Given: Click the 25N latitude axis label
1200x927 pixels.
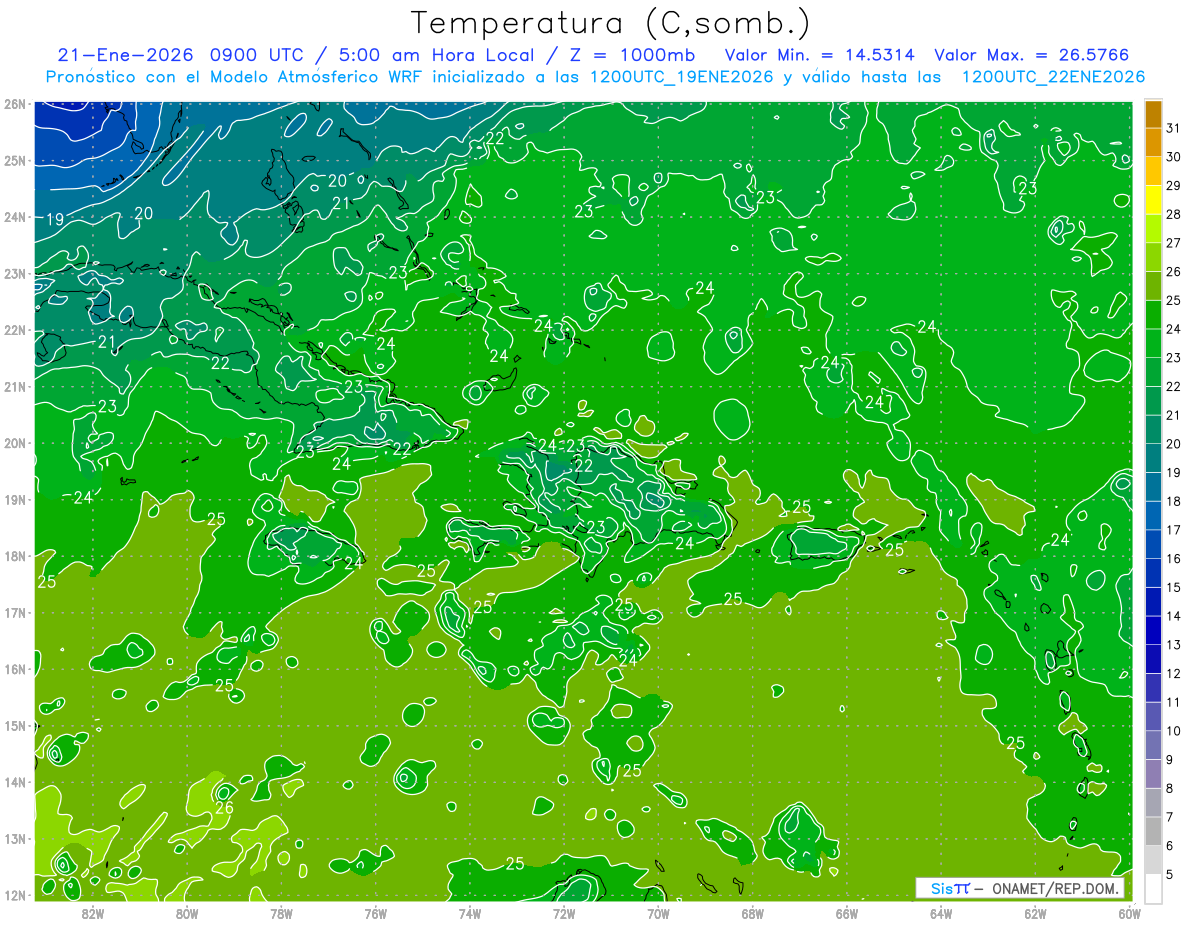Looking at the screenshot, I should 15,161.
